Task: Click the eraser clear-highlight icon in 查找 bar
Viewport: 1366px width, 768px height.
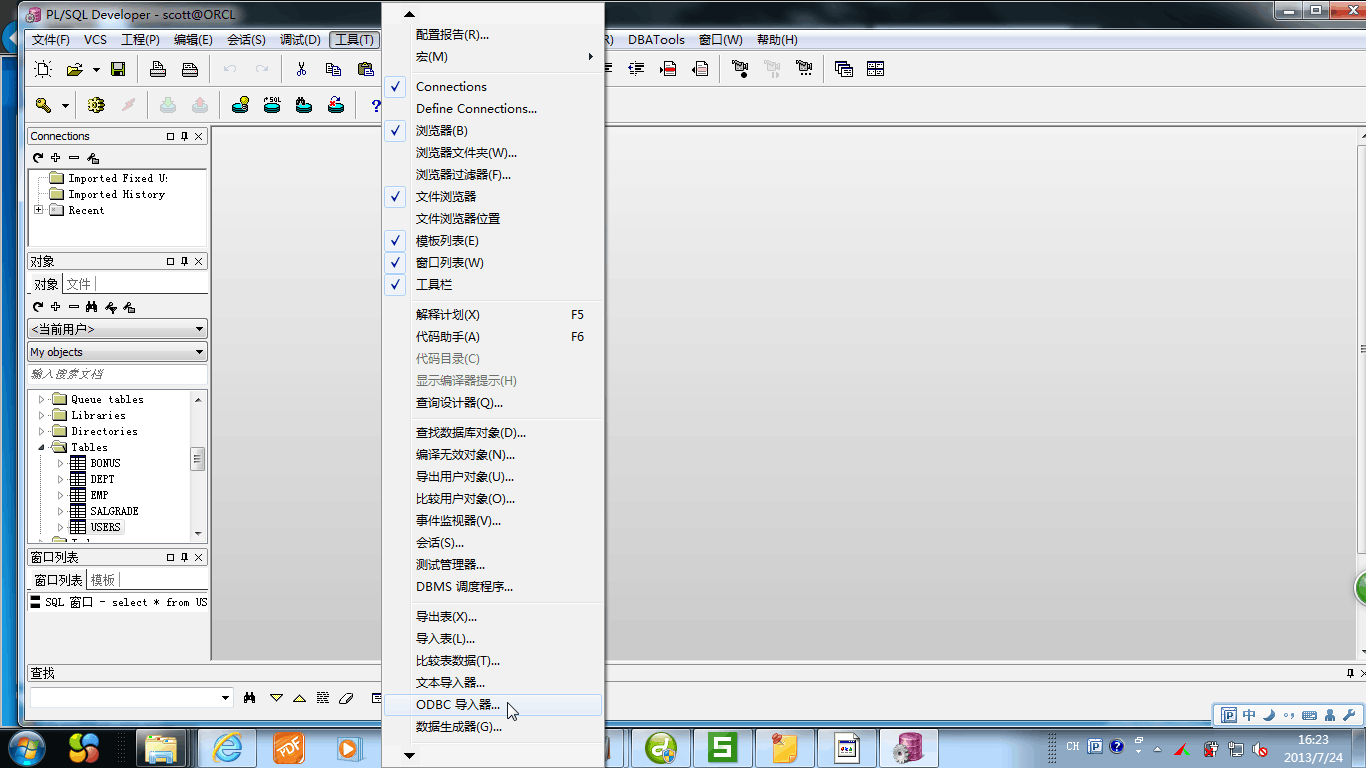Action: click(347, 697)
